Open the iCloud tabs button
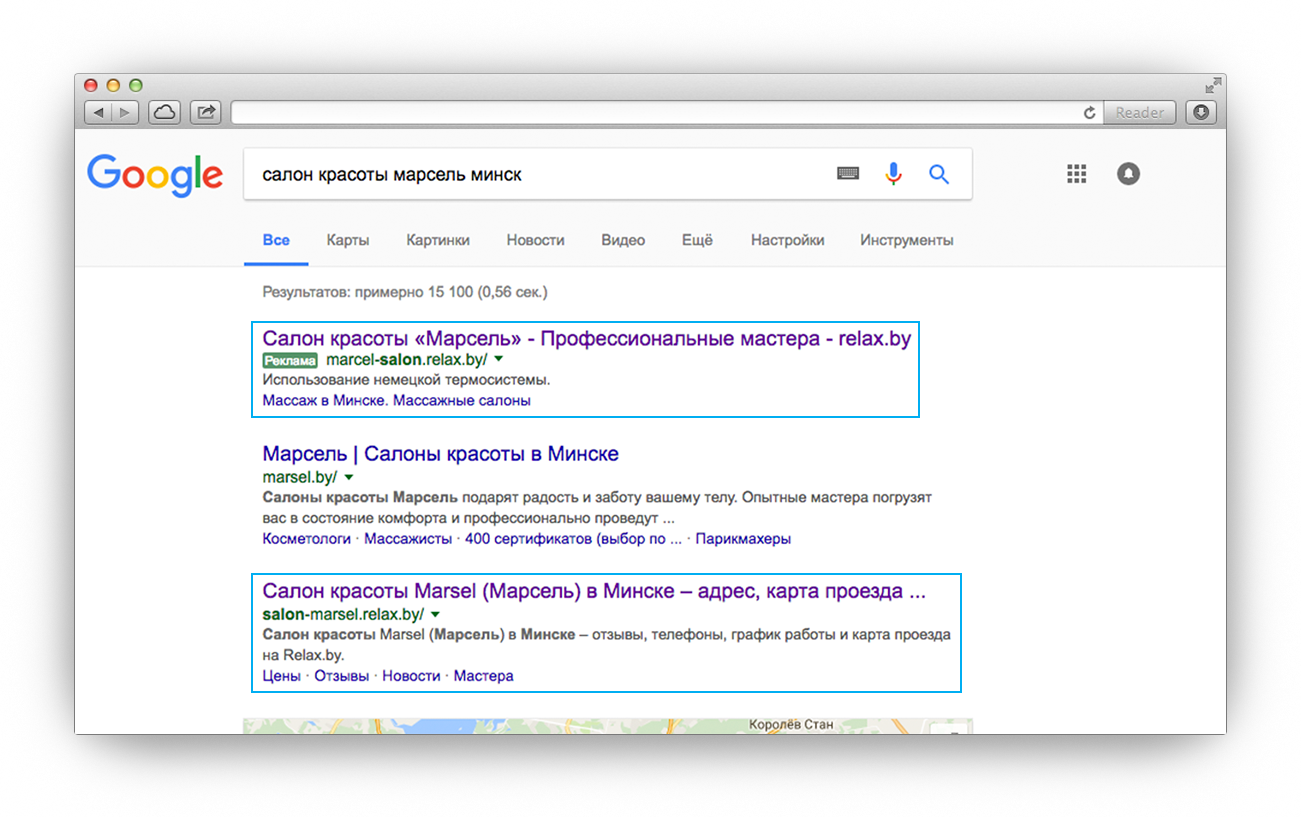1301x817 pixels. (164, 112)
